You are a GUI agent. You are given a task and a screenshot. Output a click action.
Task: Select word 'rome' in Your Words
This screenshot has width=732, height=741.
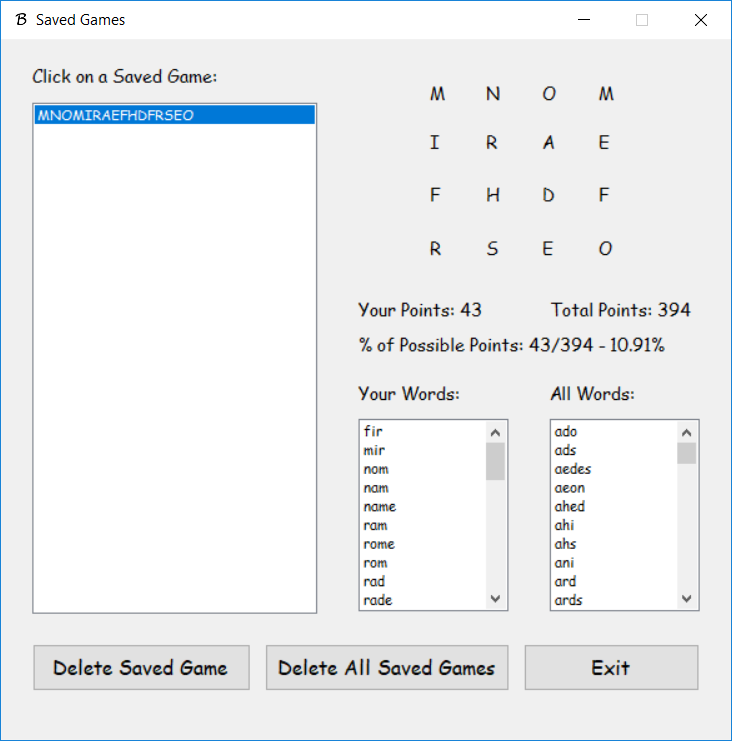click(x=380, y=545)
